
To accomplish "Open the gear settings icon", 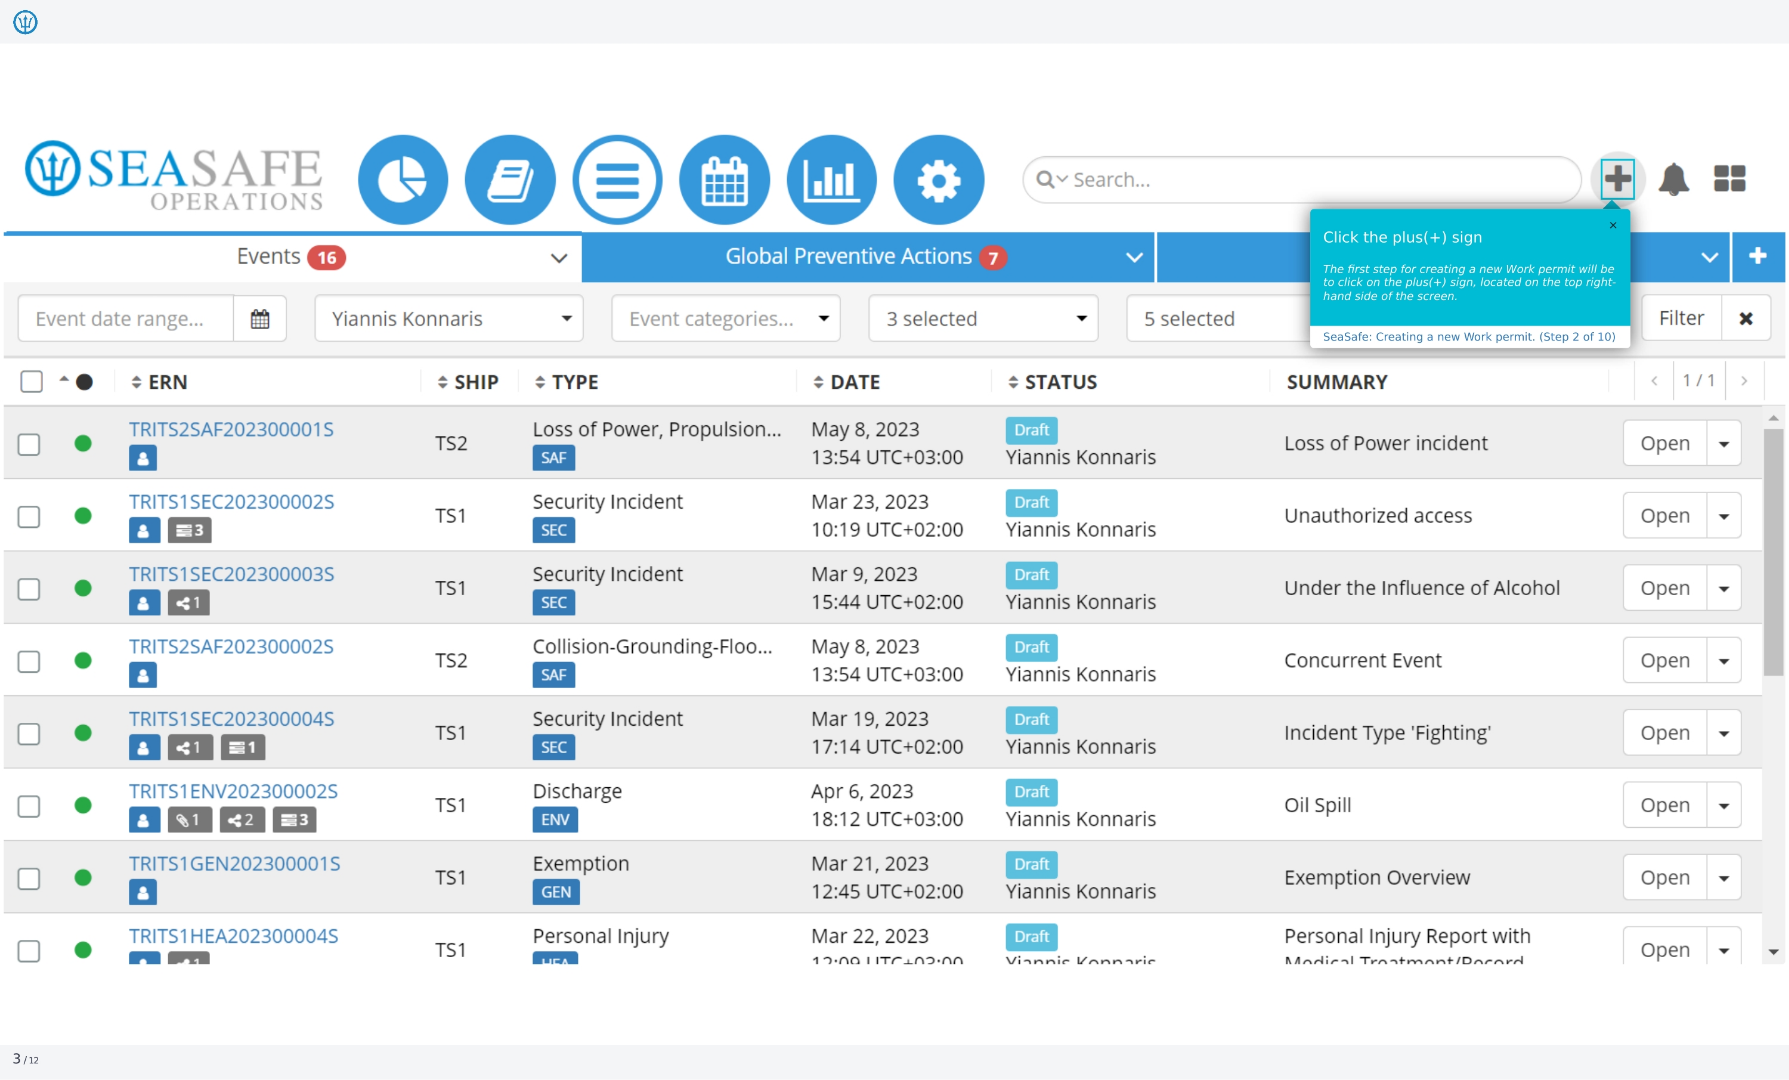I will [x=939, y=180].
